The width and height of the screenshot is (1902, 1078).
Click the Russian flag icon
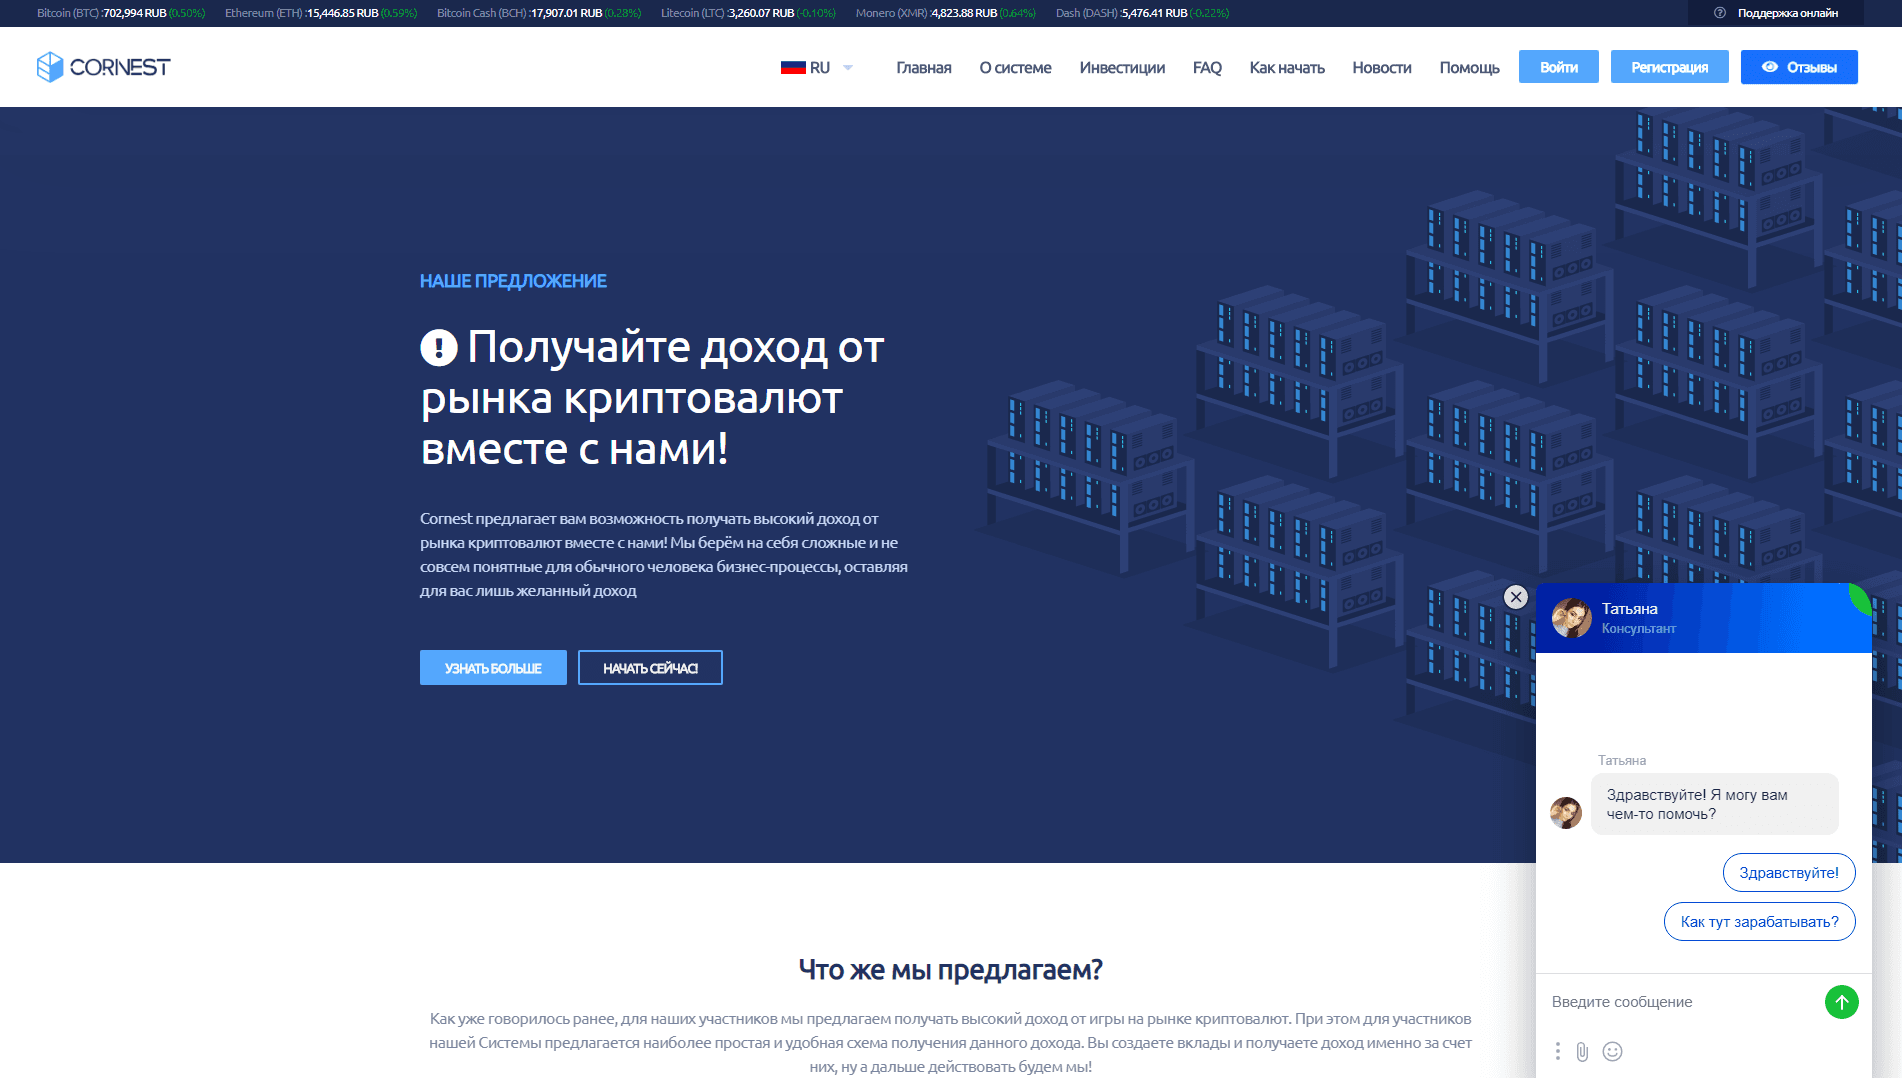point(792,67)
